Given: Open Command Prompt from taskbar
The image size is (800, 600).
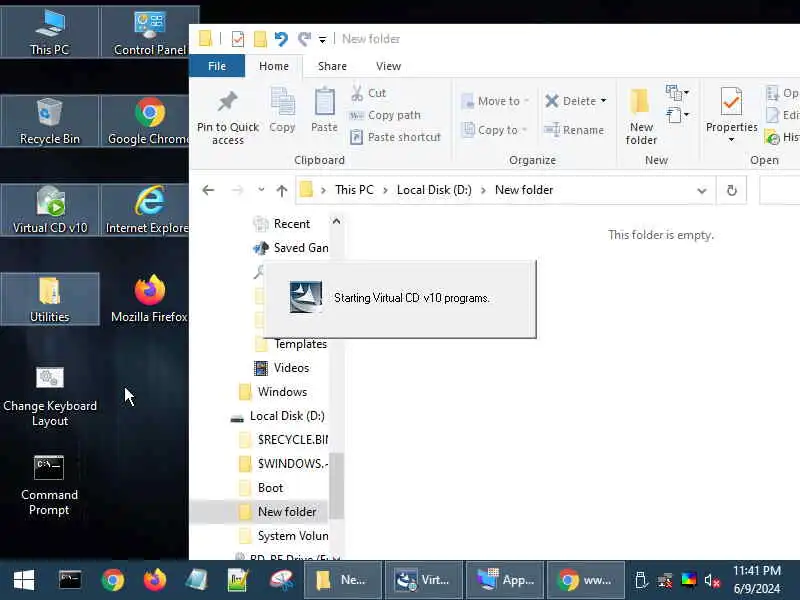Looking at the screenshot, I should click(70, 580).
